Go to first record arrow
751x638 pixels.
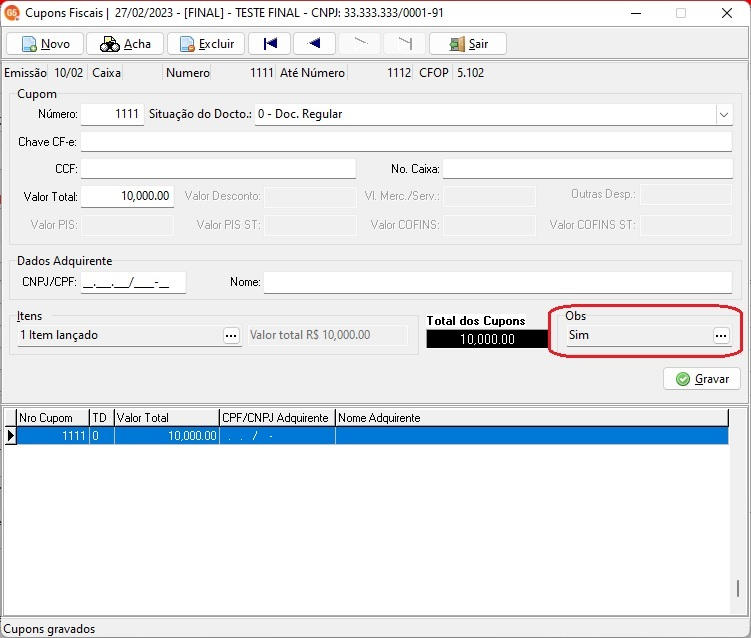point(270,44)
